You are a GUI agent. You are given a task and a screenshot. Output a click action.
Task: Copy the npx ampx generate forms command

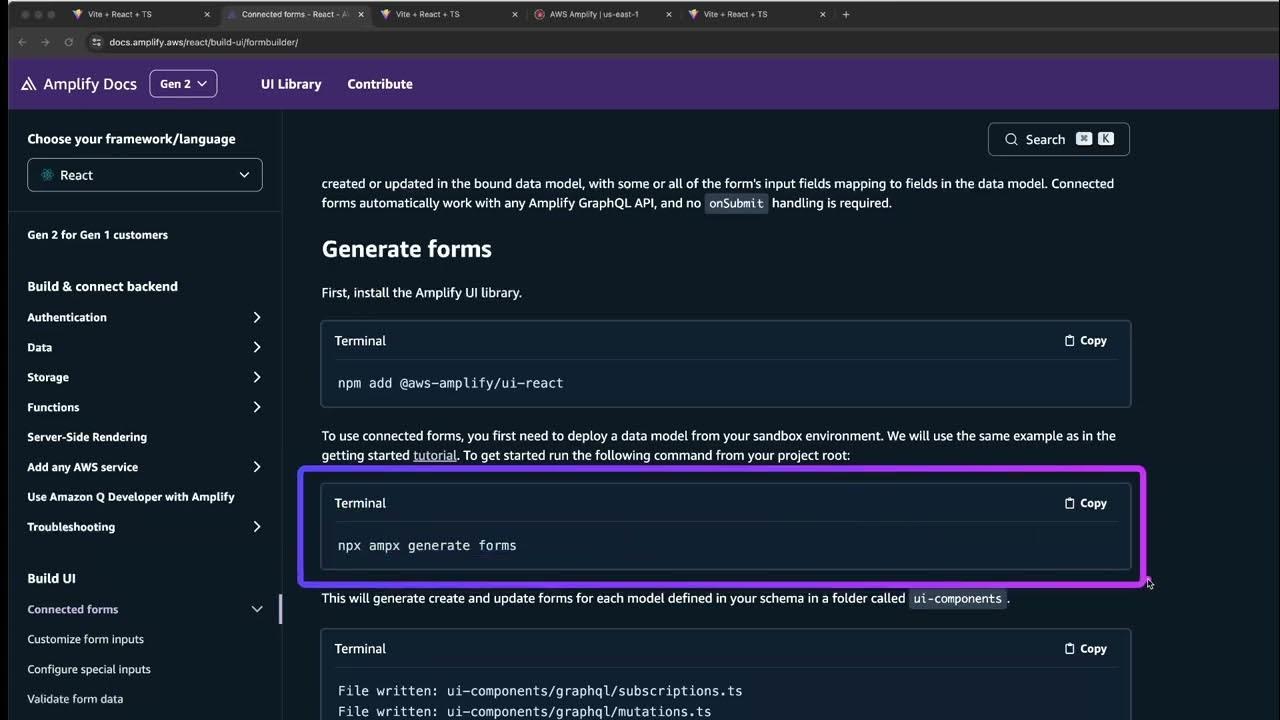[x=1086, y=503]
